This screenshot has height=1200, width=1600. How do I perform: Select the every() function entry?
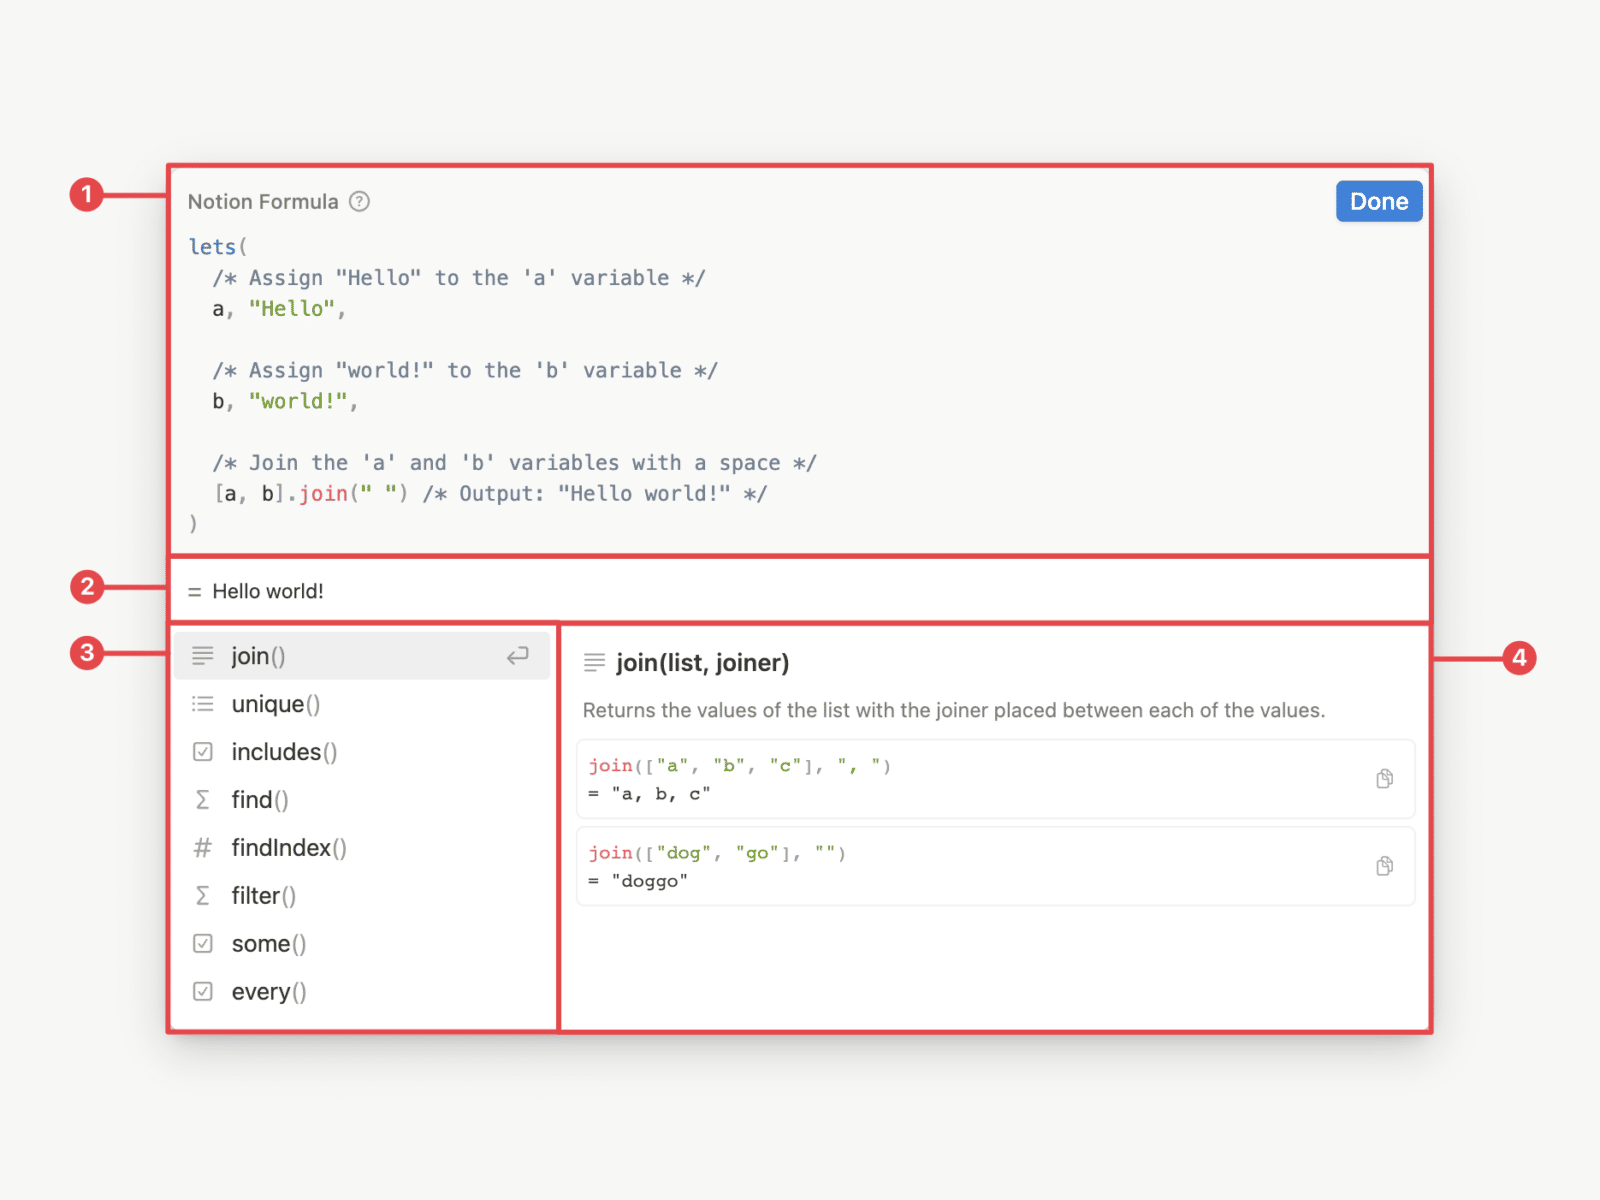pyautogui.click(x=268, y=991)
